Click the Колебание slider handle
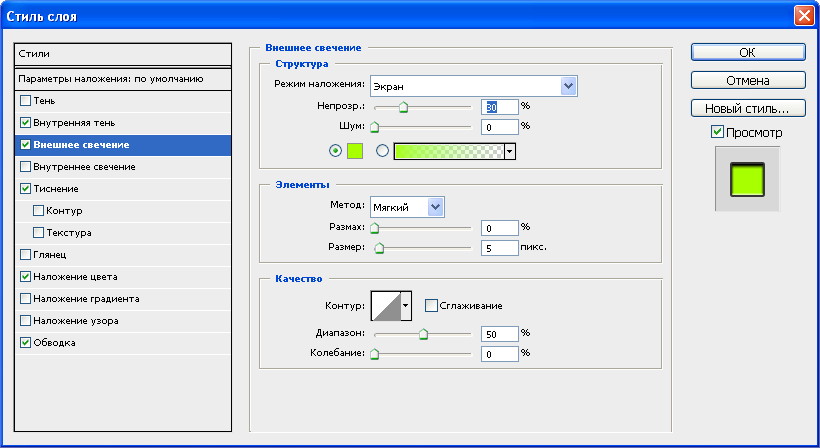The image size is (820, 448). click(374, 354)
